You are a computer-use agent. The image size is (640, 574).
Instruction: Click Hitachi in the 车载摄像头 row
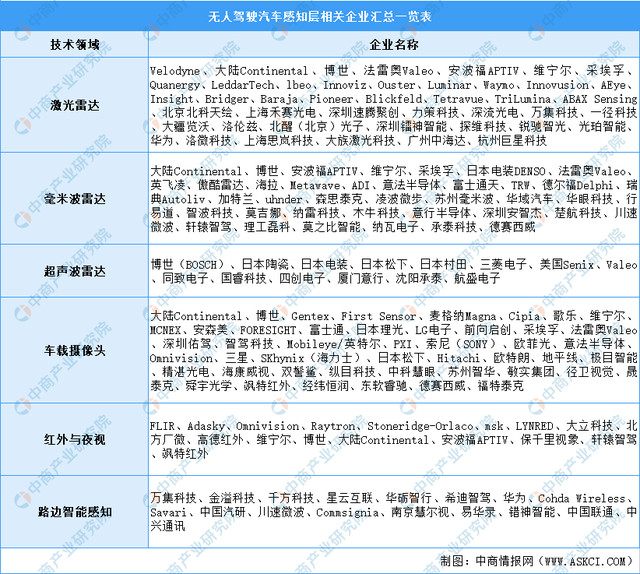[459, 358]
